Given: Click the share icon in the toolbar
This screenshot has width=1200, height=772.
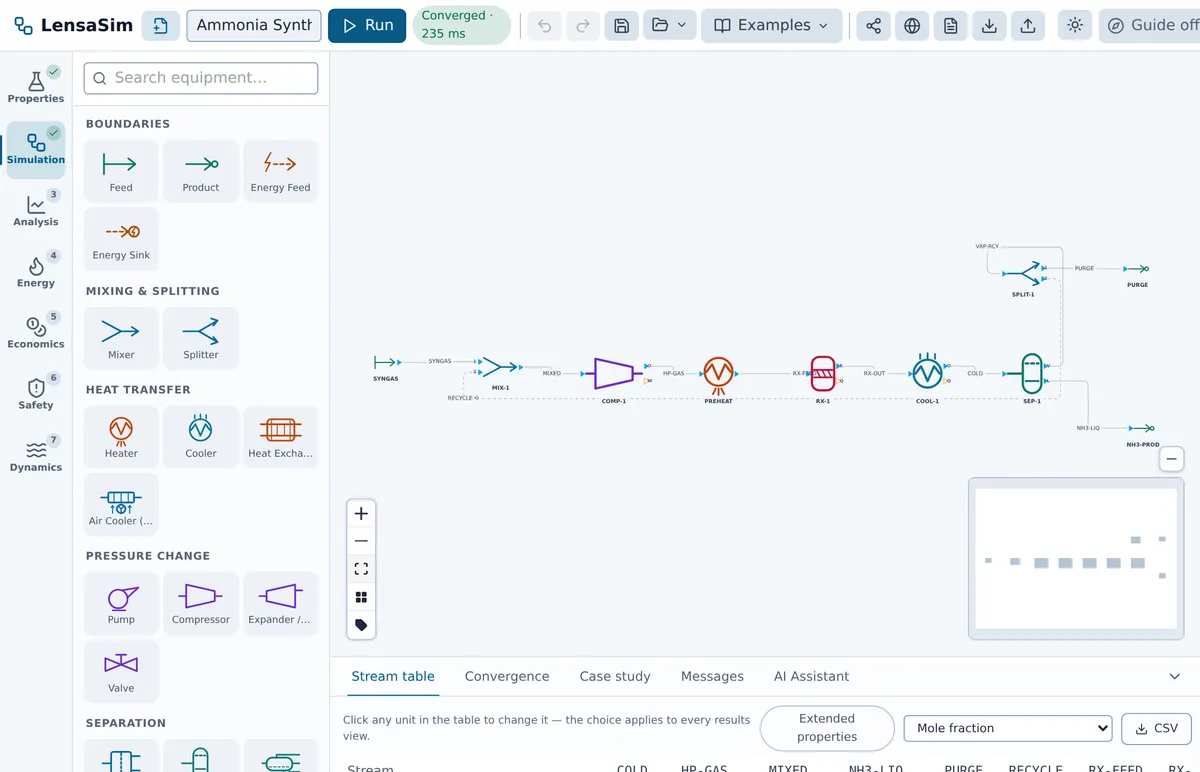Looking at the screenshot, I should [x=873, y=26].
